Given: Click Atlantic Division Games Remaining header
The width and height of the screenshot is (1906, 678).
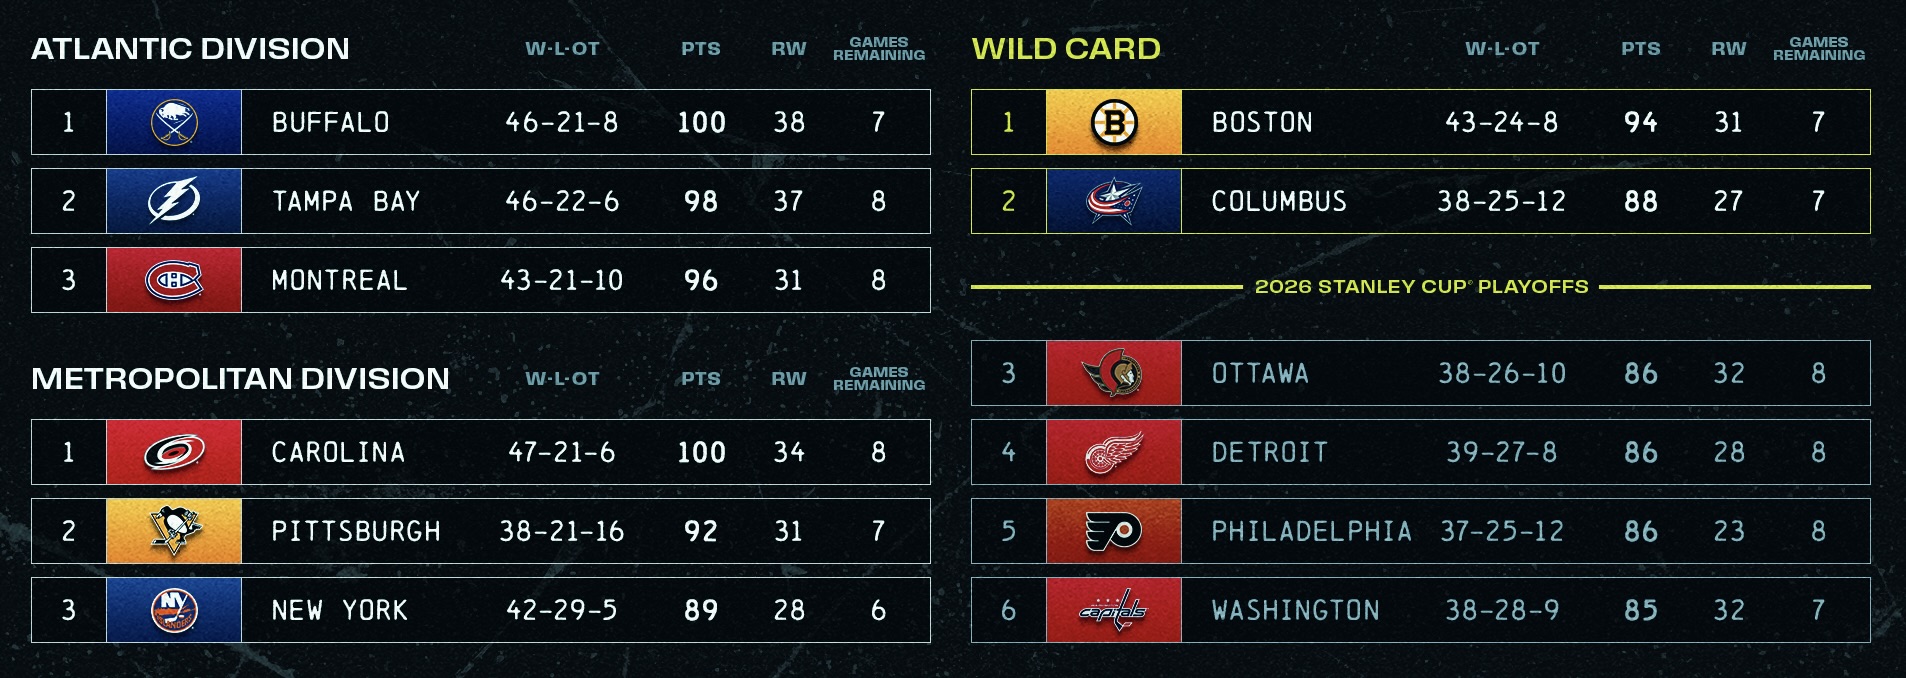Looking at the screenshot, I should (x=878, y=49).
